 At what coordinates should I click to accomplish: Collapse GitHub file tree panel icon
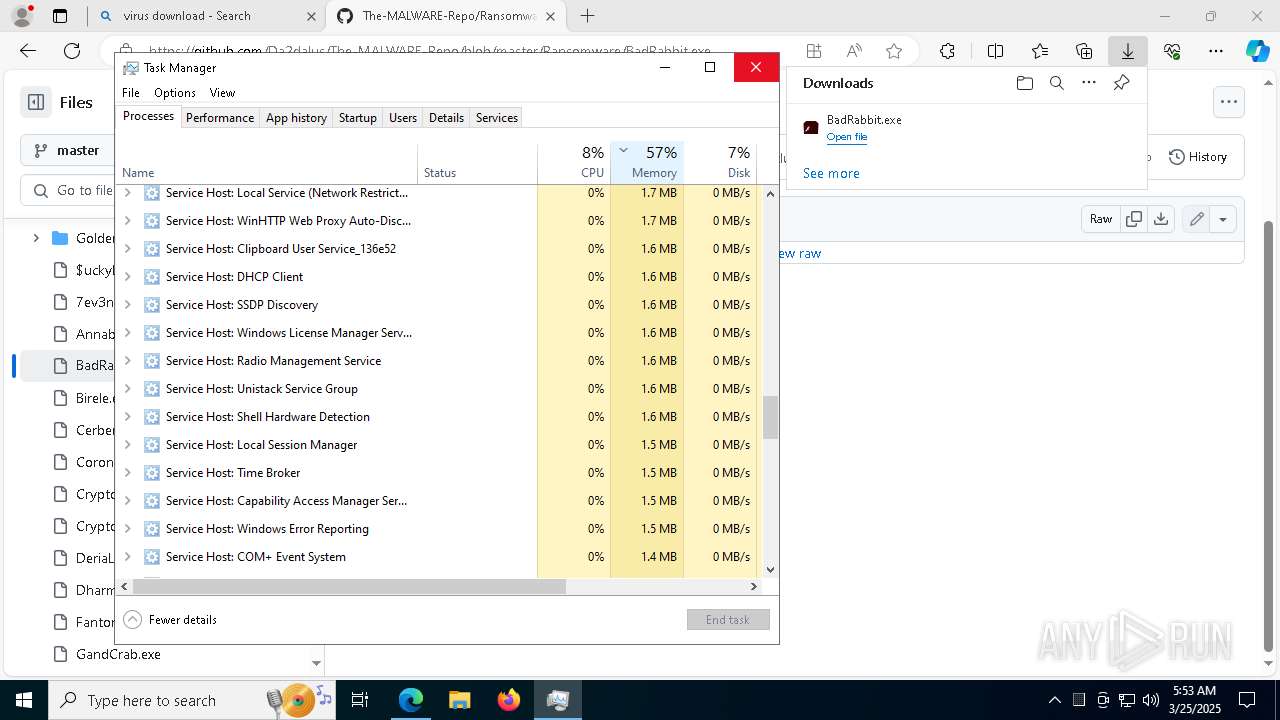pyautogui.click(x=36, y=102)
